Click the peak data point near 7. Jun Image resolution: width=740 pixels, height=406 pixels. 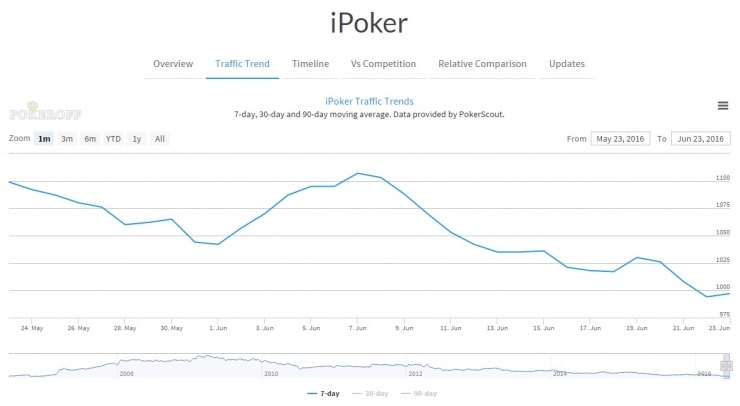coord(358,173)
